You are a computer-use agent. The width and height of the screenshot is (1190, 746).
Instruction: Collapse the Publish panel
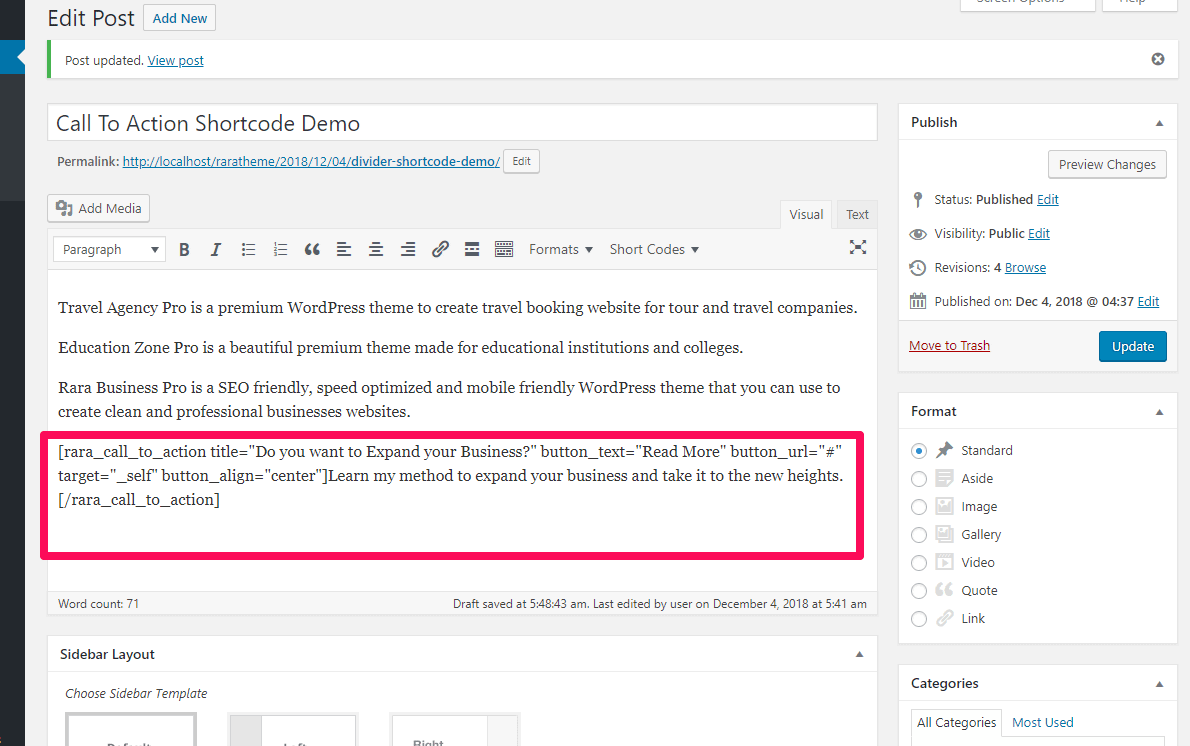[x=1159, y=123]
